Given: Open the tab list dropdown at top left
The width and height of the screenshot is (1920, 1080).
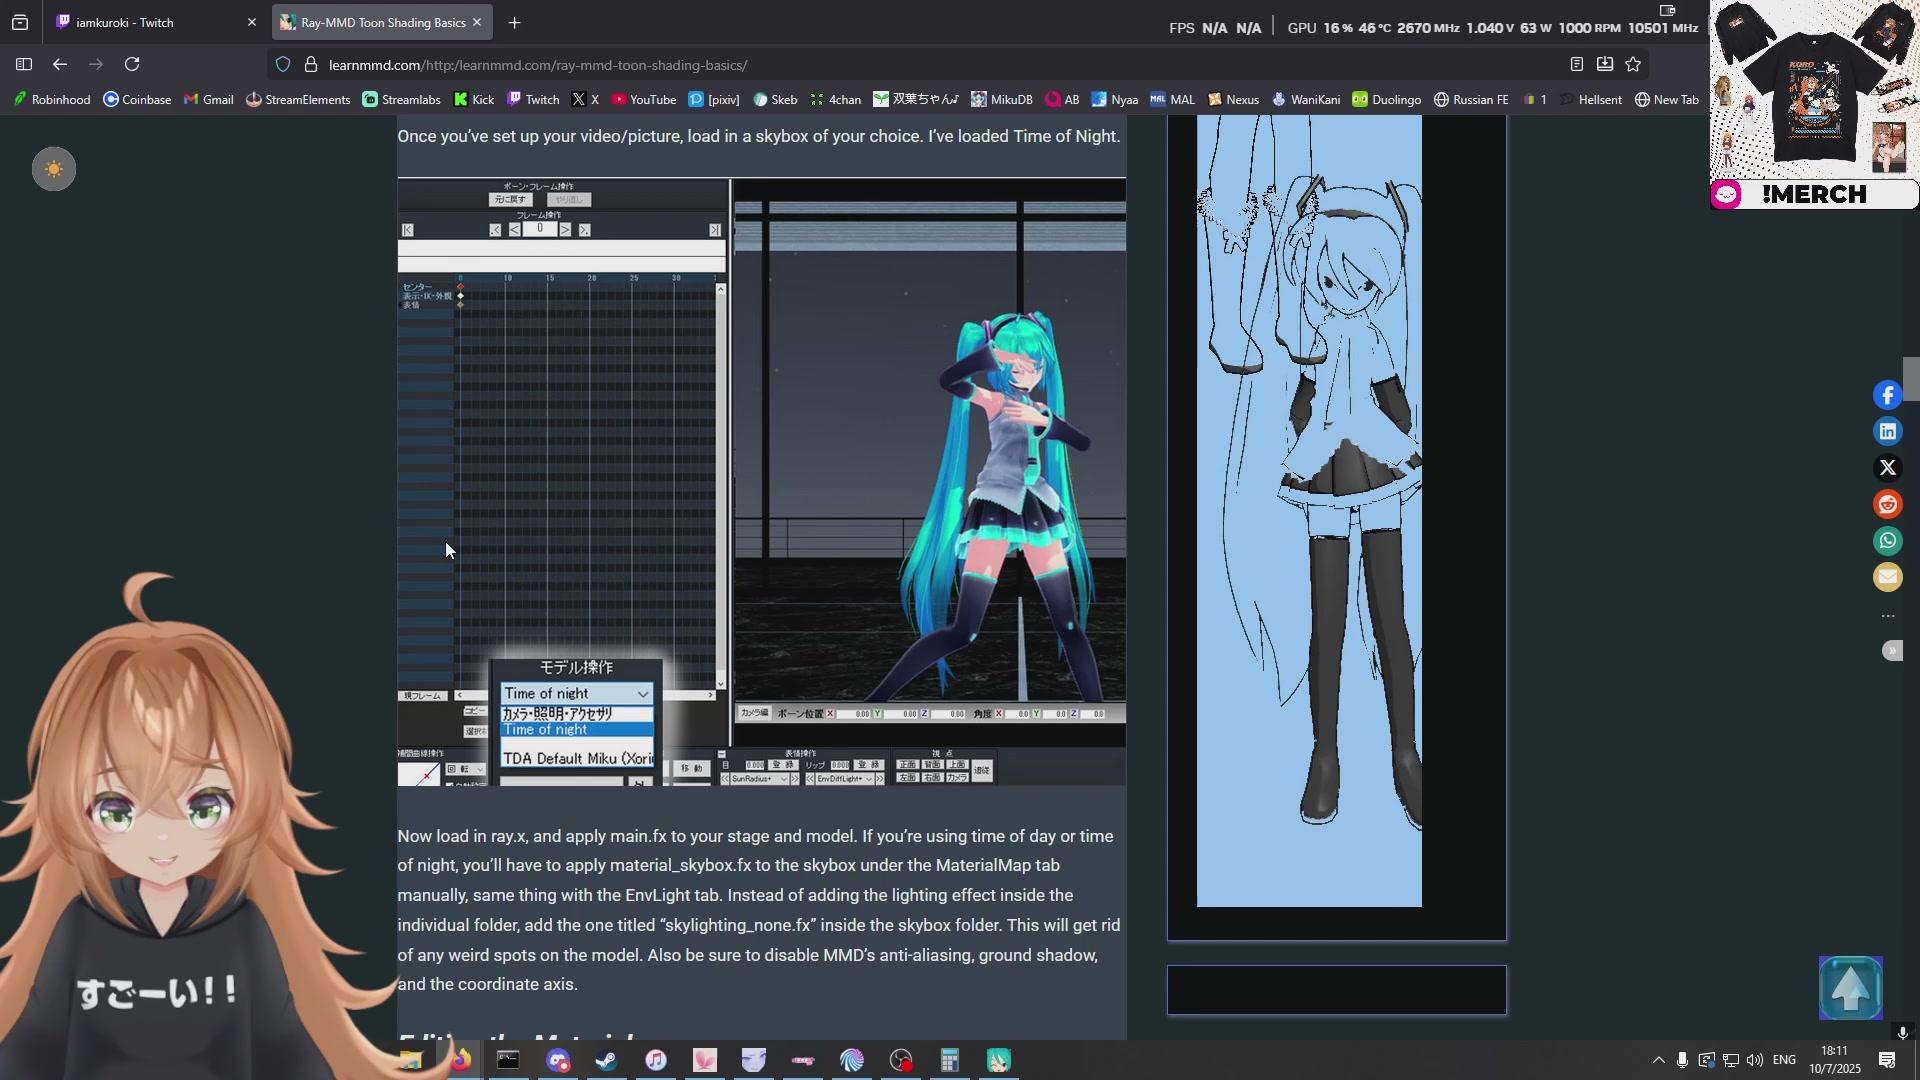Looking at the screenshot, I should 20,22.
